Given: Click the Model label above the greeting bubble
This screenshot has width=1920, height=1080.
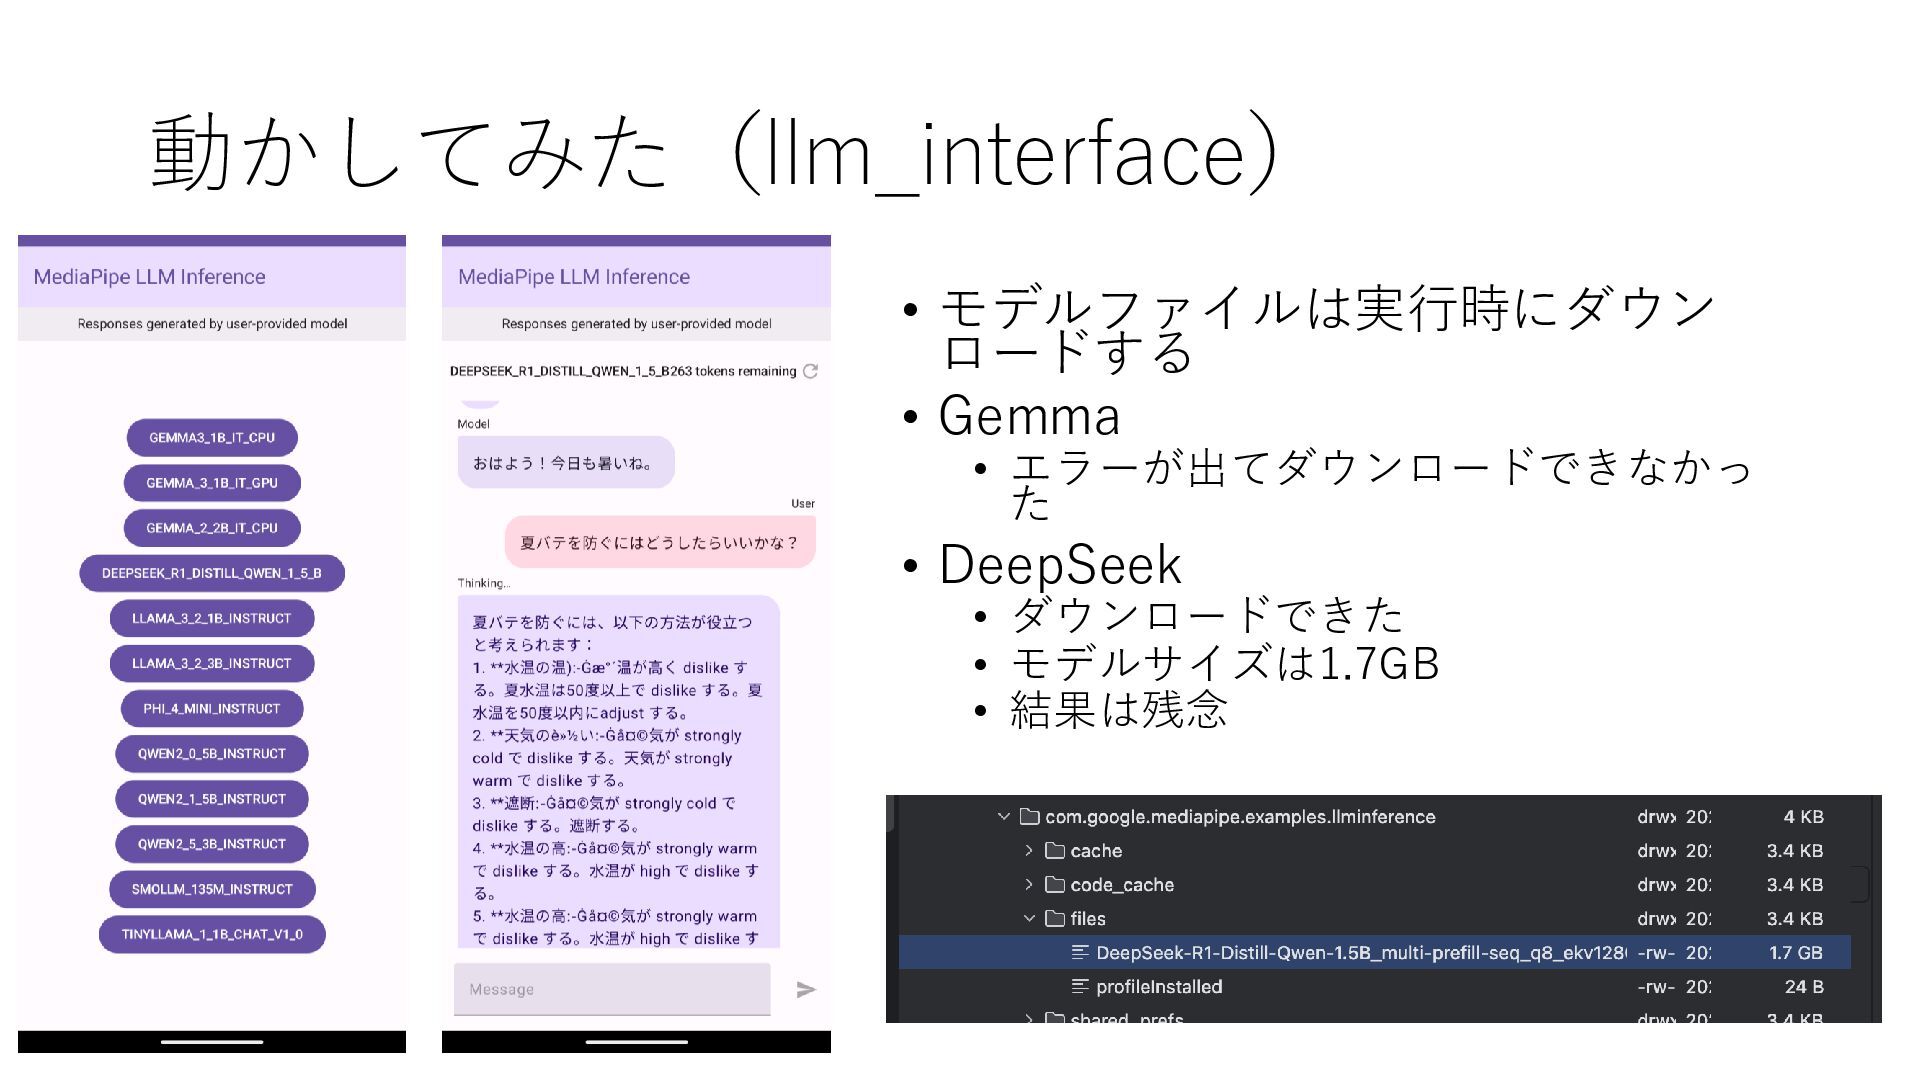Looking at the screenshot, I should click(x=473, y=424).
